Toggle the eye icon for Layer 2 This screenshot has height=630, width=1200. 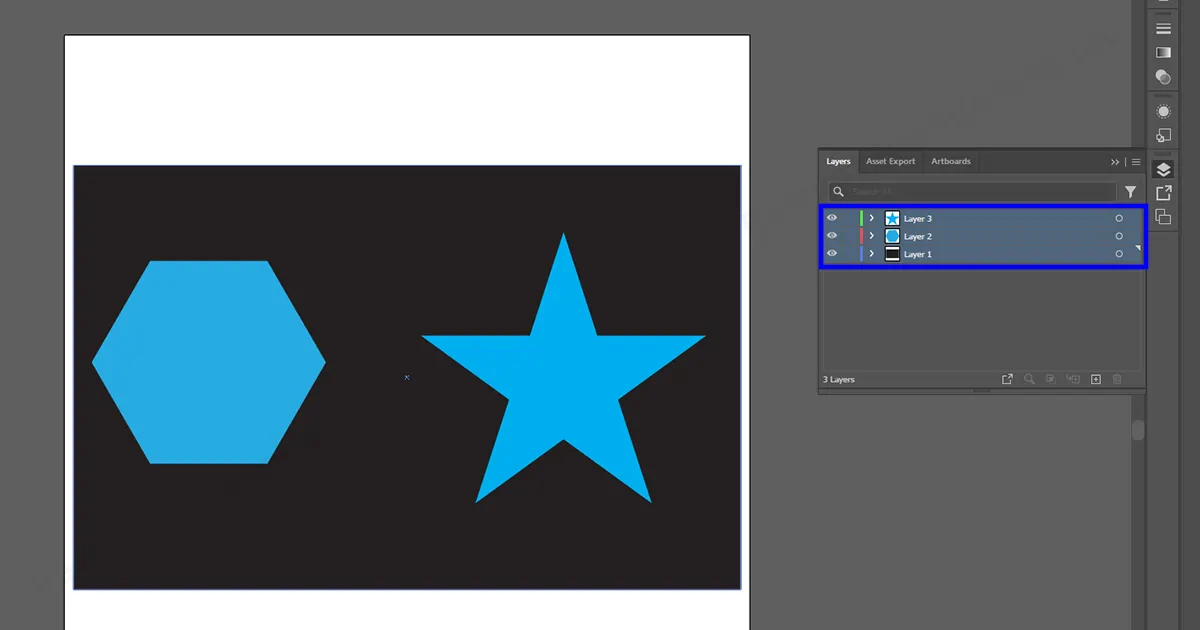(x=832, y=235)
